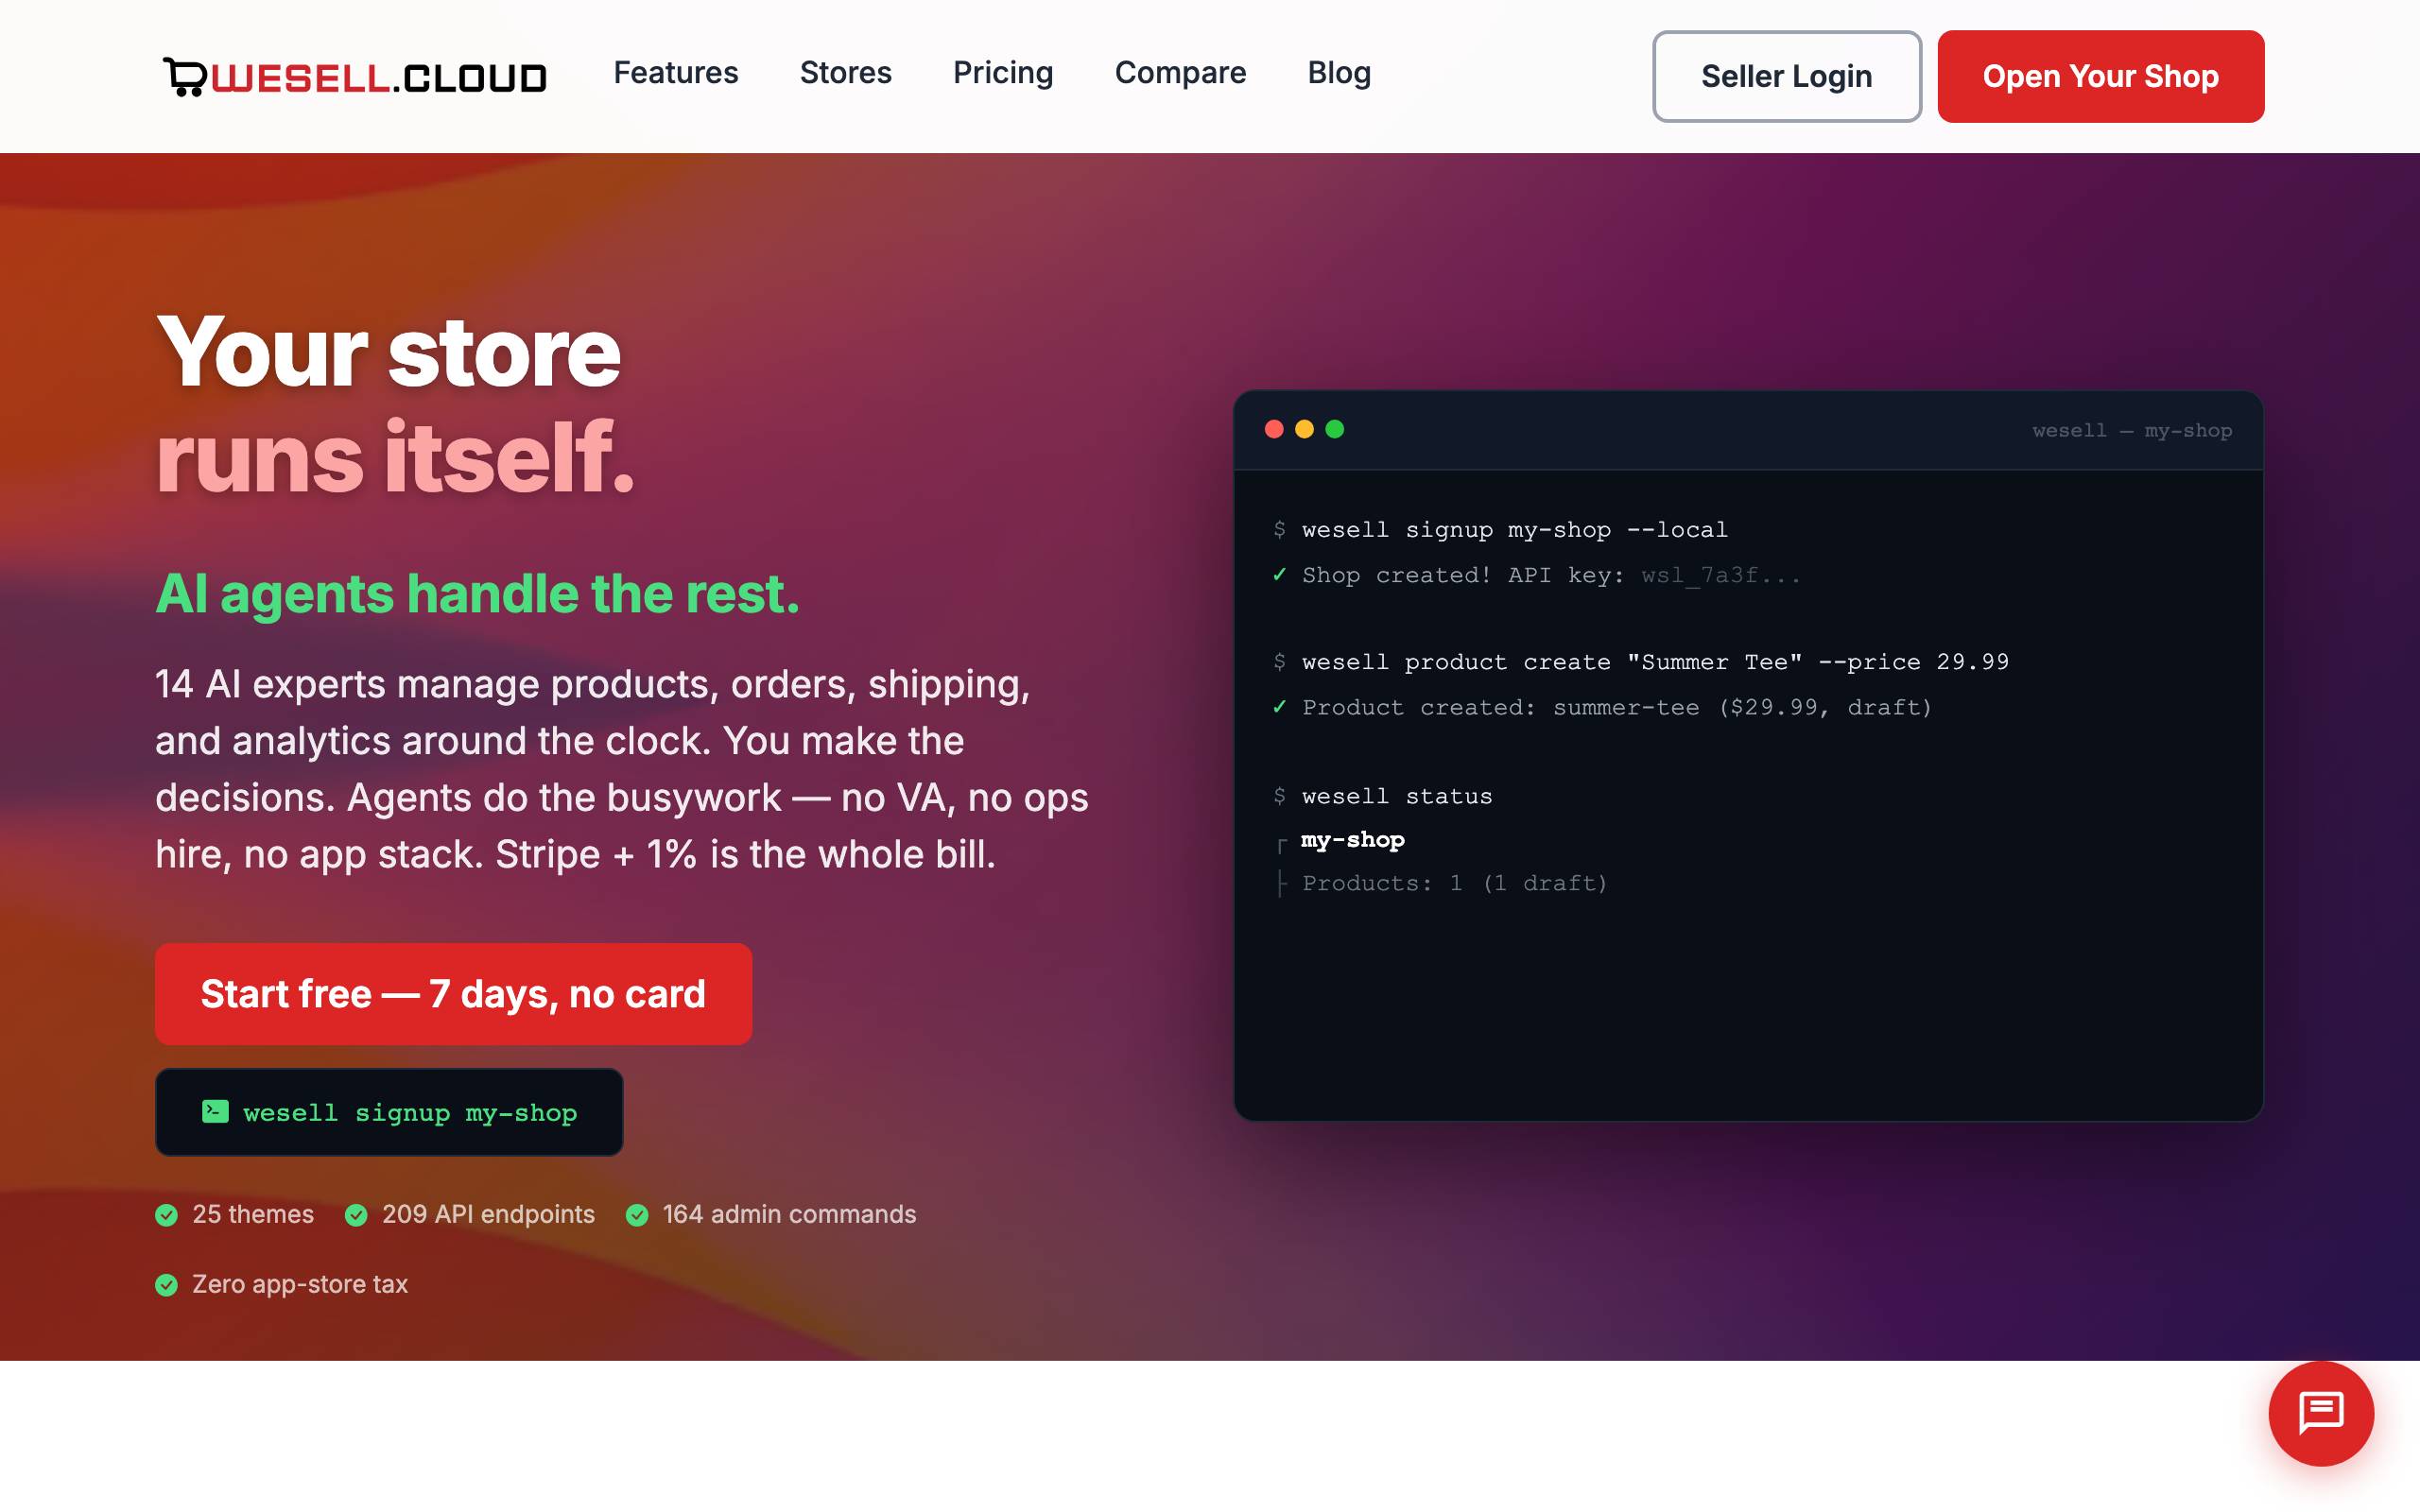Click the red dot in terminal window
This screenshot has height=1512, width=2420.
coord(1274,429)
